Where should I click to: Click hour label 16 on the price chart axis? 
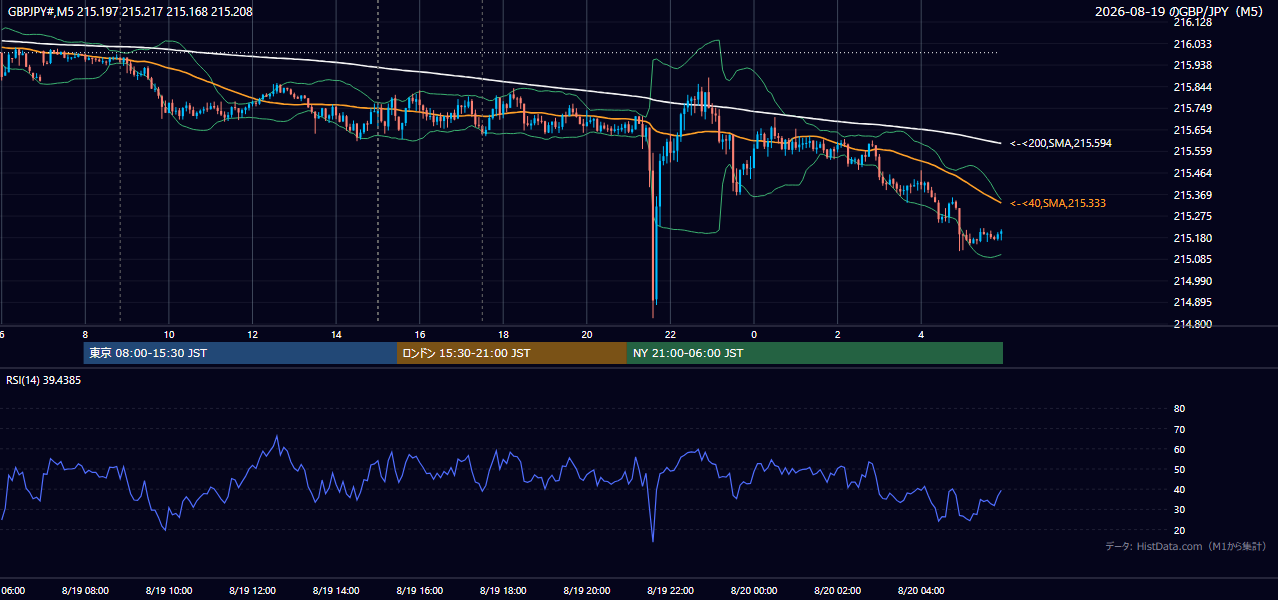pyautogui.click(x=420, y=334)
